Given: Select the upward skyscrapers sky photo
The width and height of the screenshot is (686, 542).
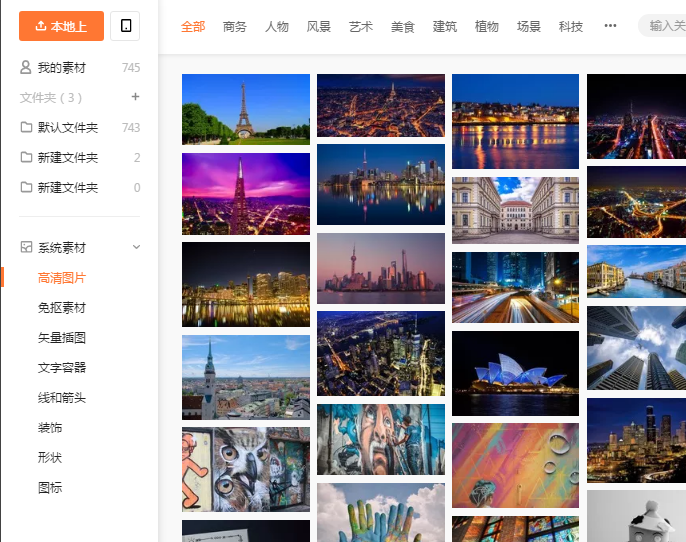Looking at the screenshot, I should pos(637,348).
